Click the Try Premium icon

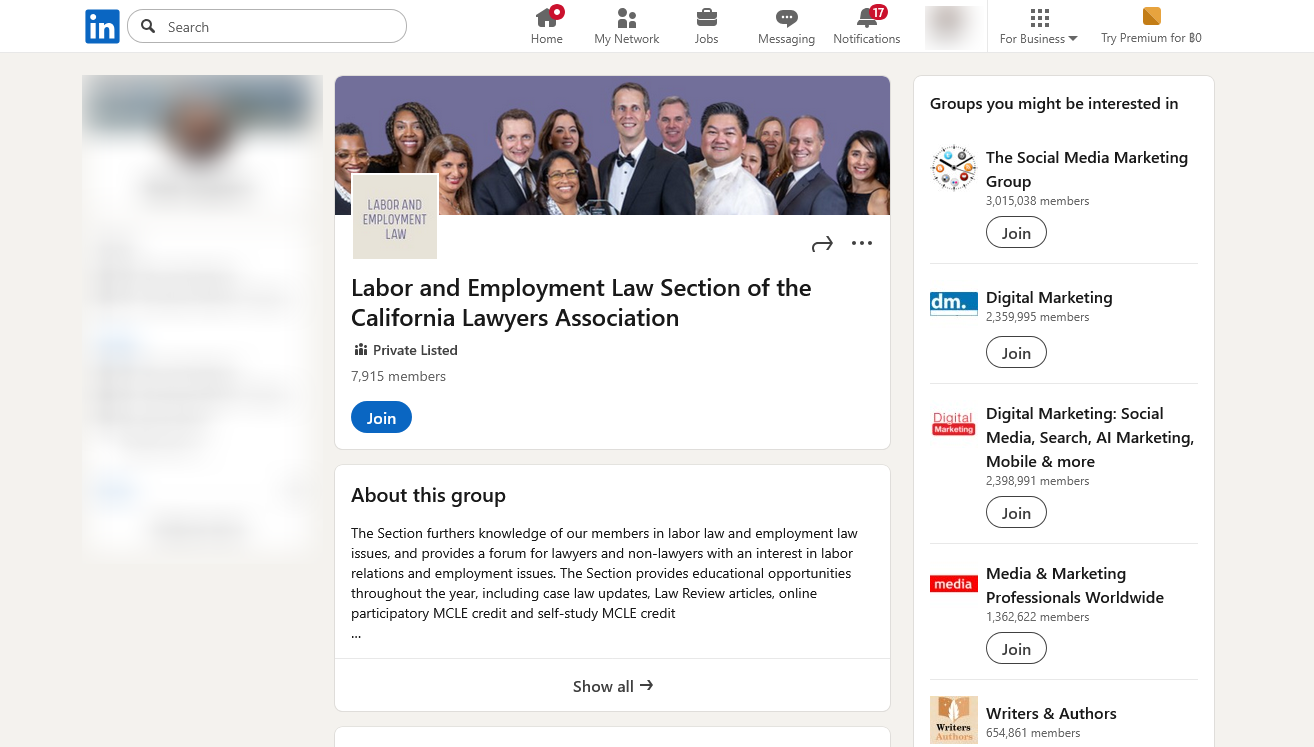point(1151,16)
